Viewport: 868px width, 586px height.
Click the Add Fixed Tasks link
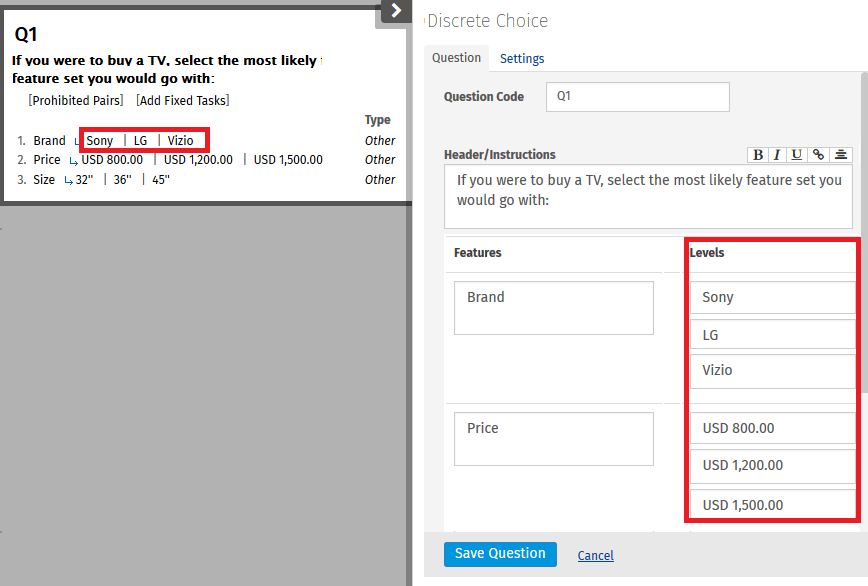click(183, 100)
